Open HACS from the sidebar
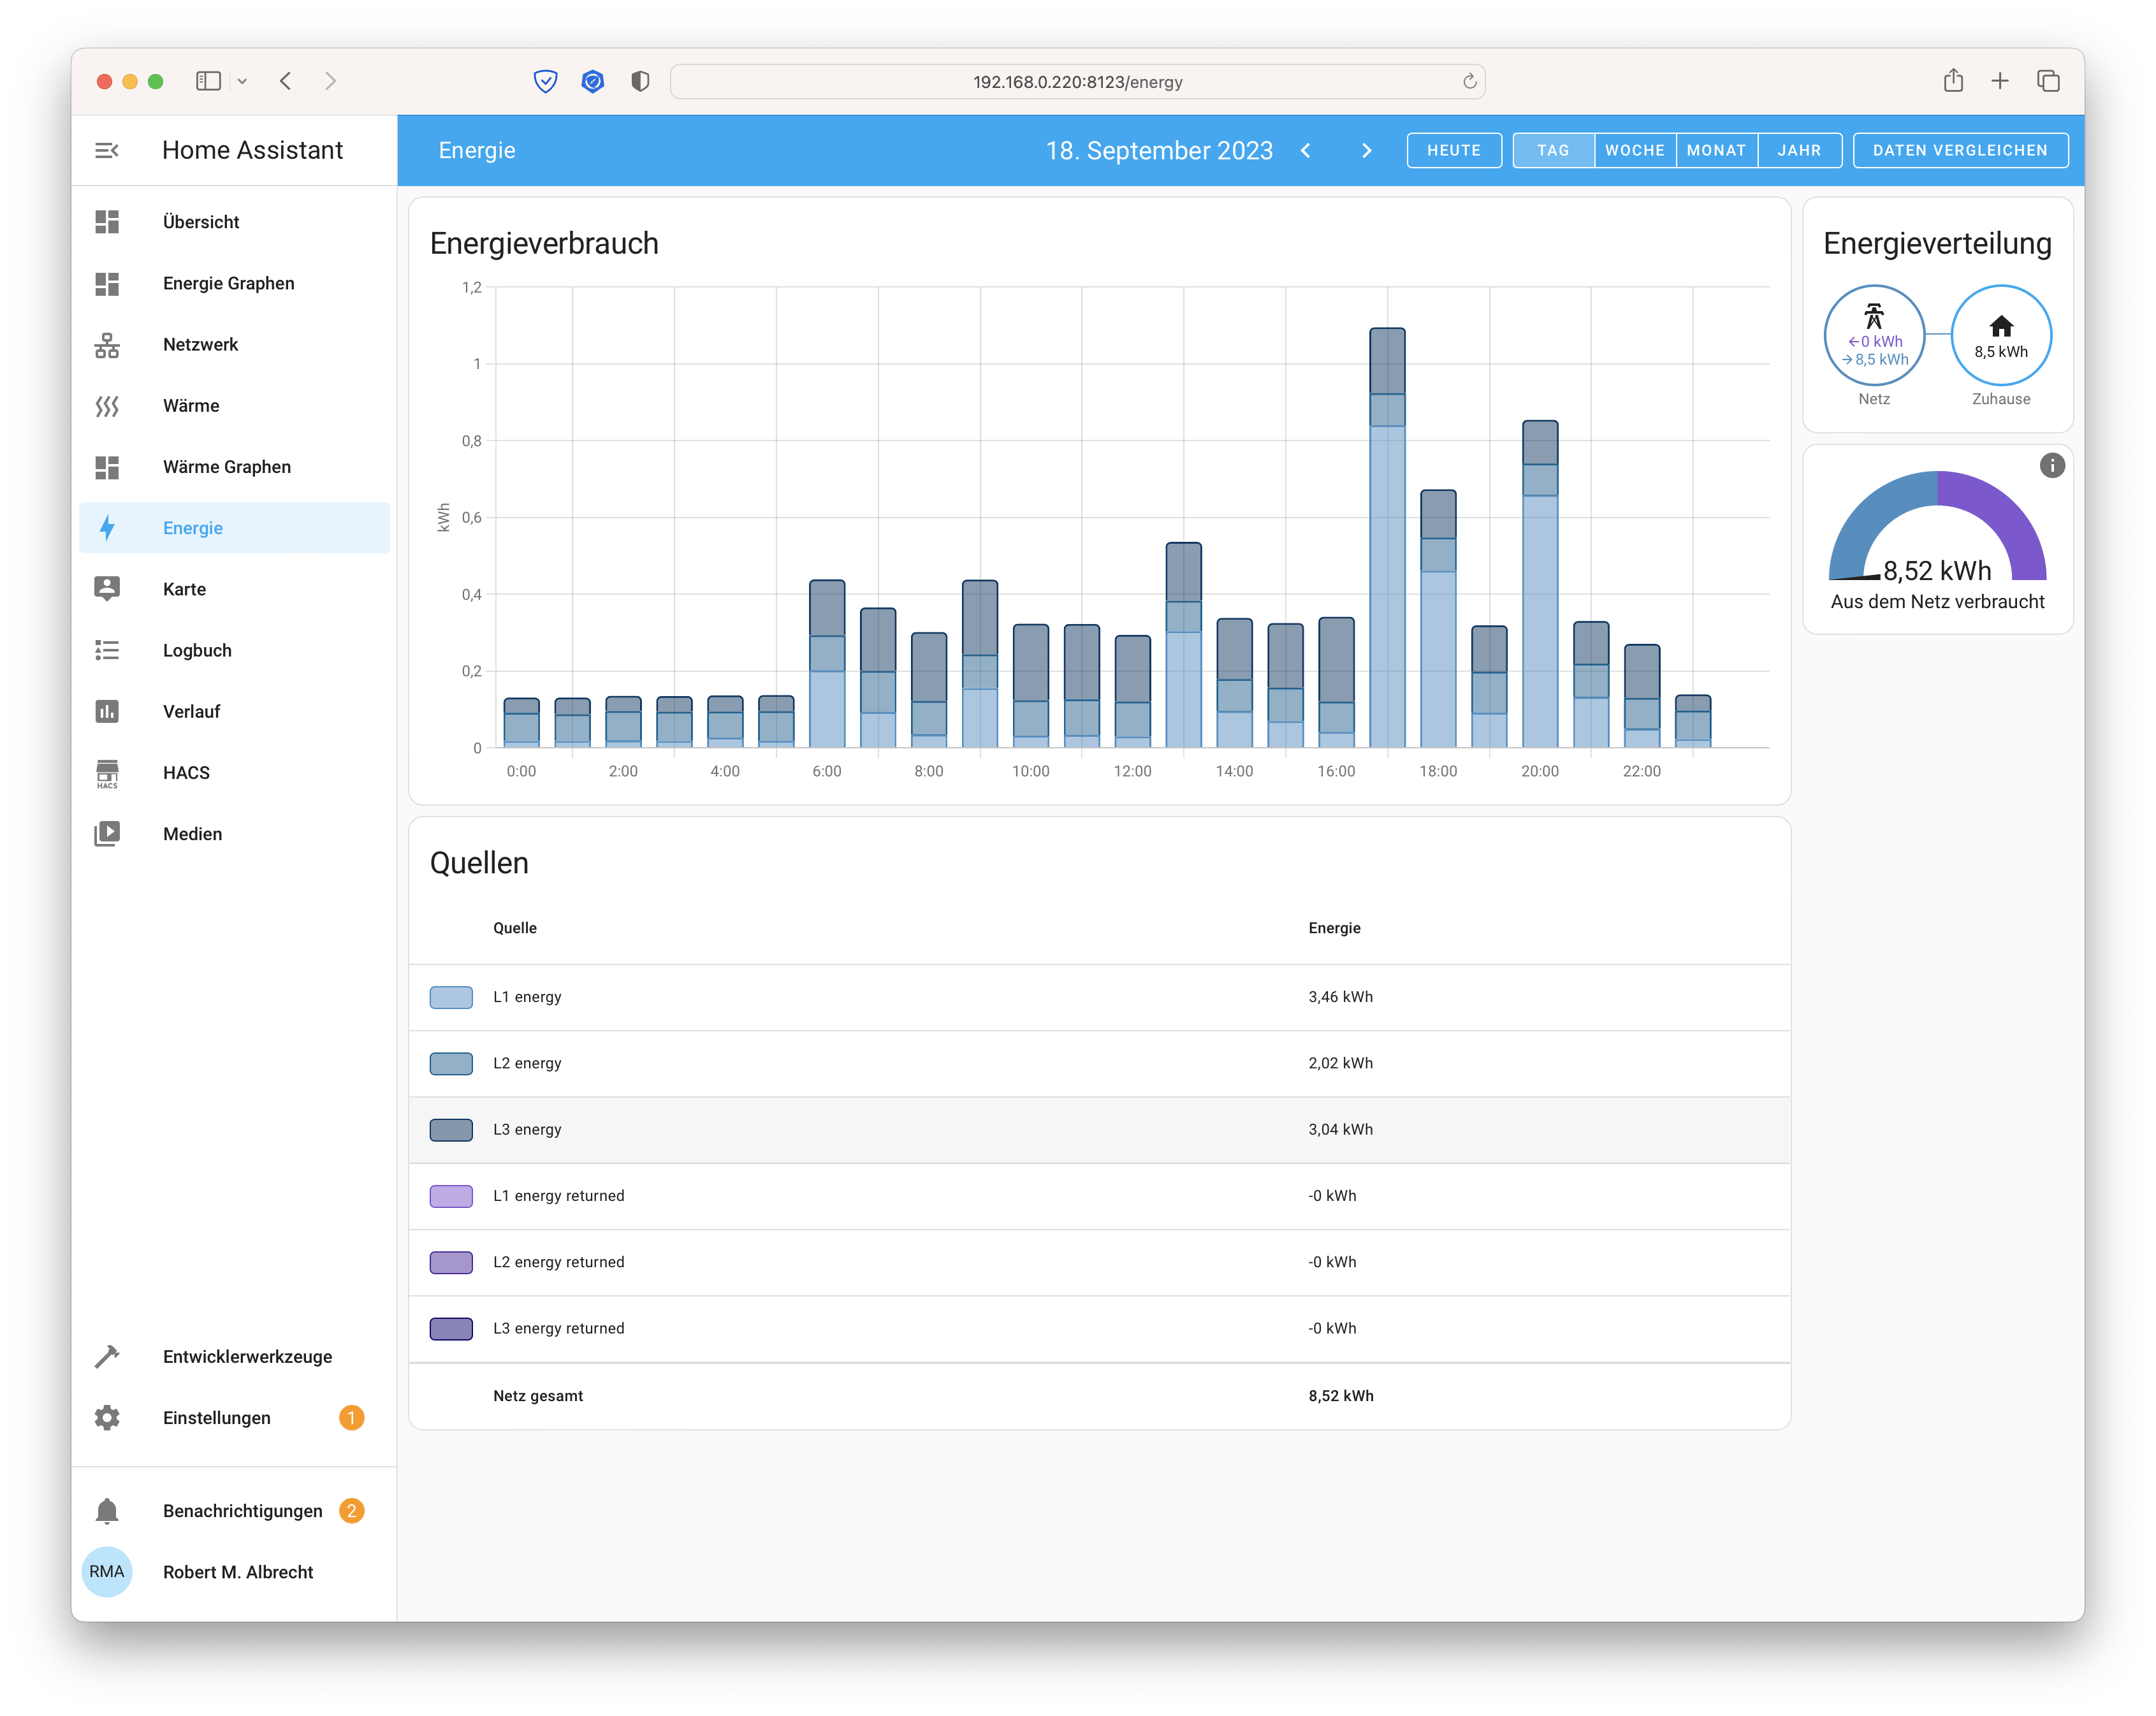This screenshot has width=2156, height=1716. coord(186,773)
